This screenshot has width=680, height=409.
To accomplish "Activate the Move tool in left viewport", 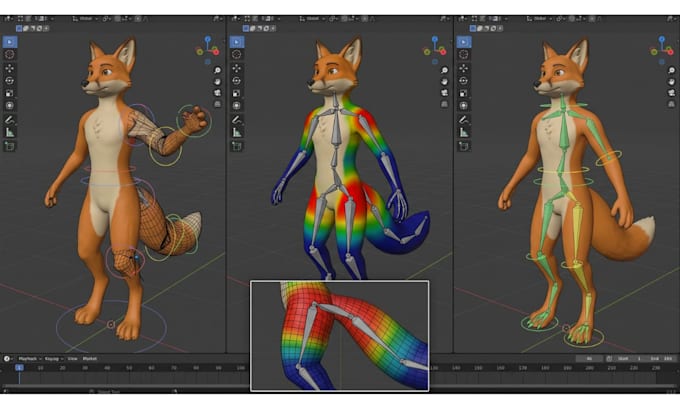I will (x=10, y=68).
